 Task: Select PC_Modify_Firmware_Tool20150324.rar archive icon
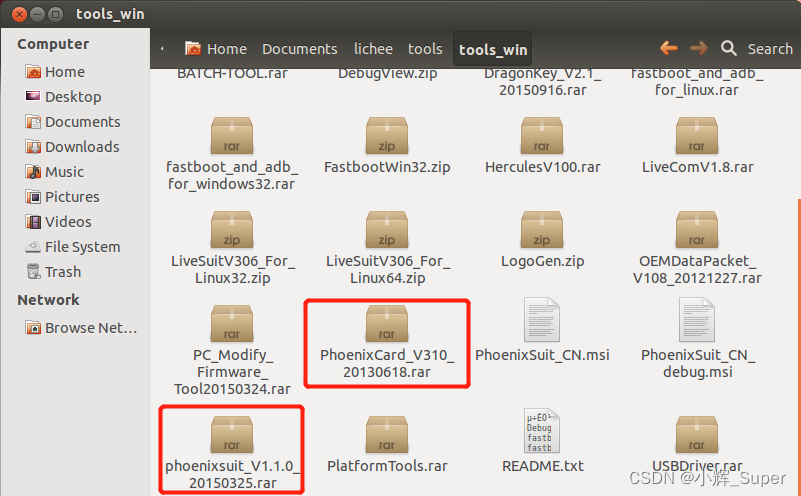click(x=232, y=324)
